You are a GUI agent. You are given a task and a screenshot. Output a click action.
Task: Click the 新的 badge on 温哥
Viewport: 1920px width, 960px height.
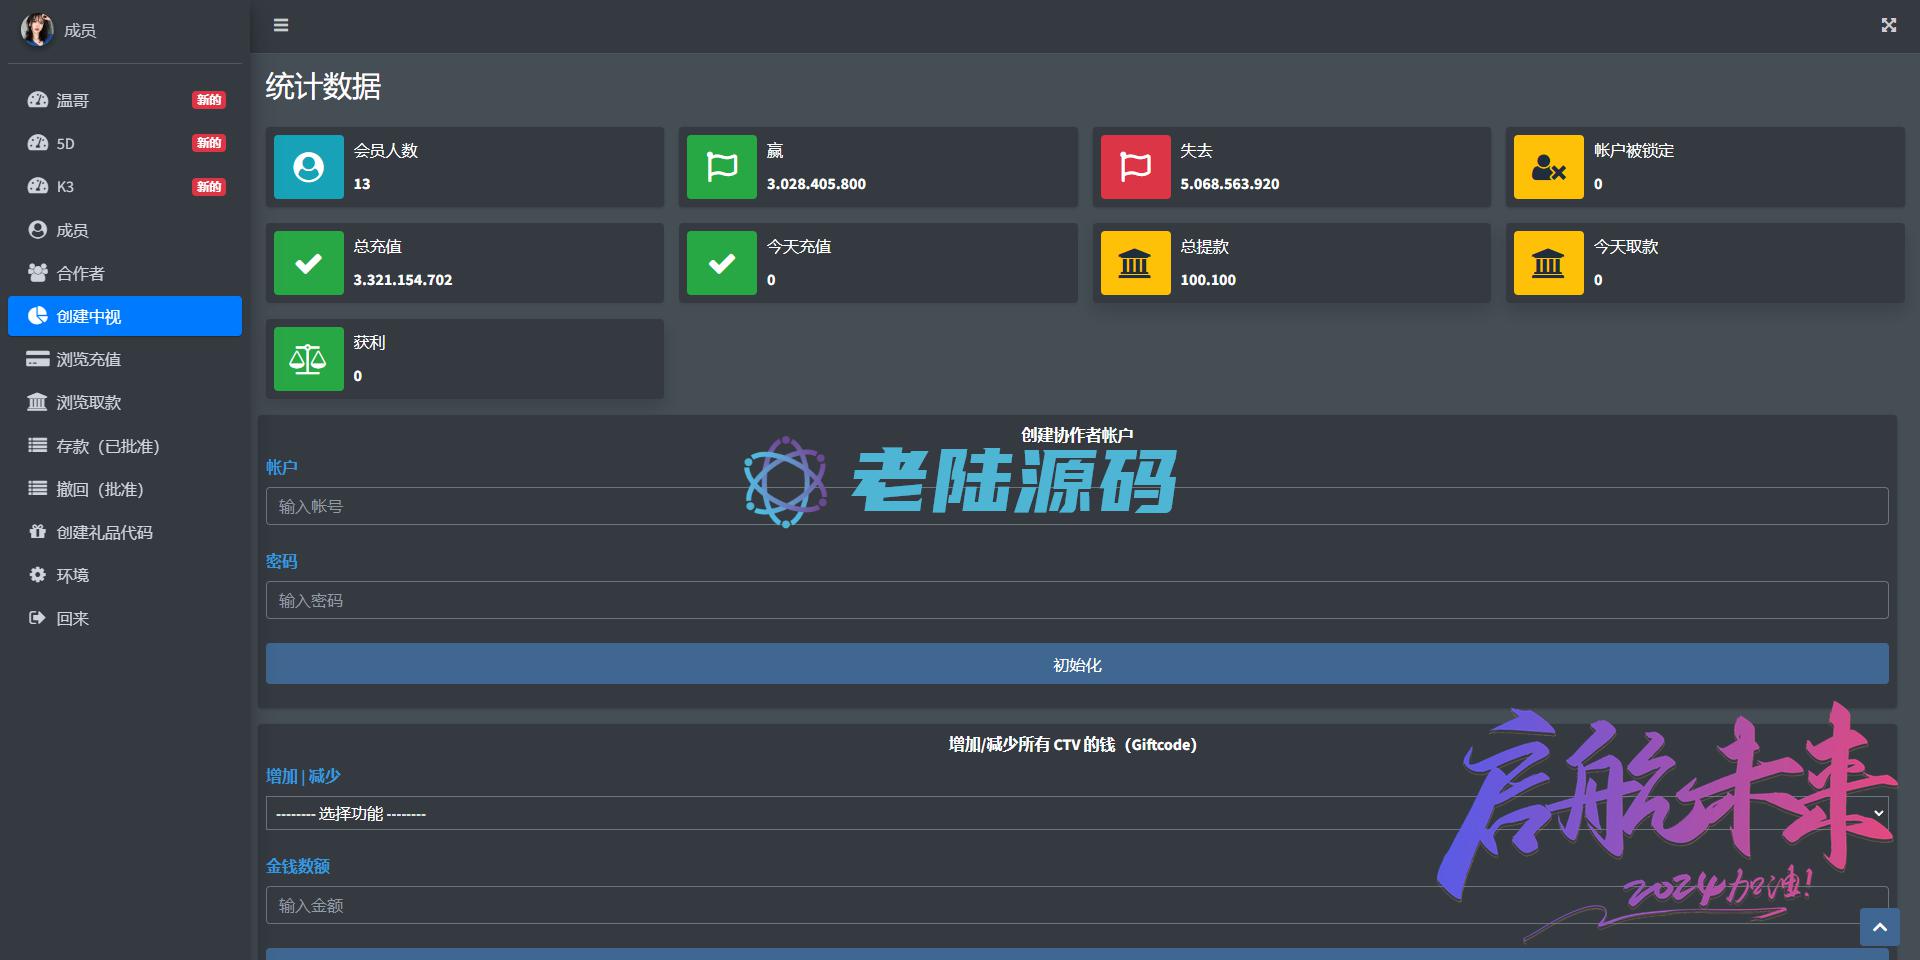[209, 100]
